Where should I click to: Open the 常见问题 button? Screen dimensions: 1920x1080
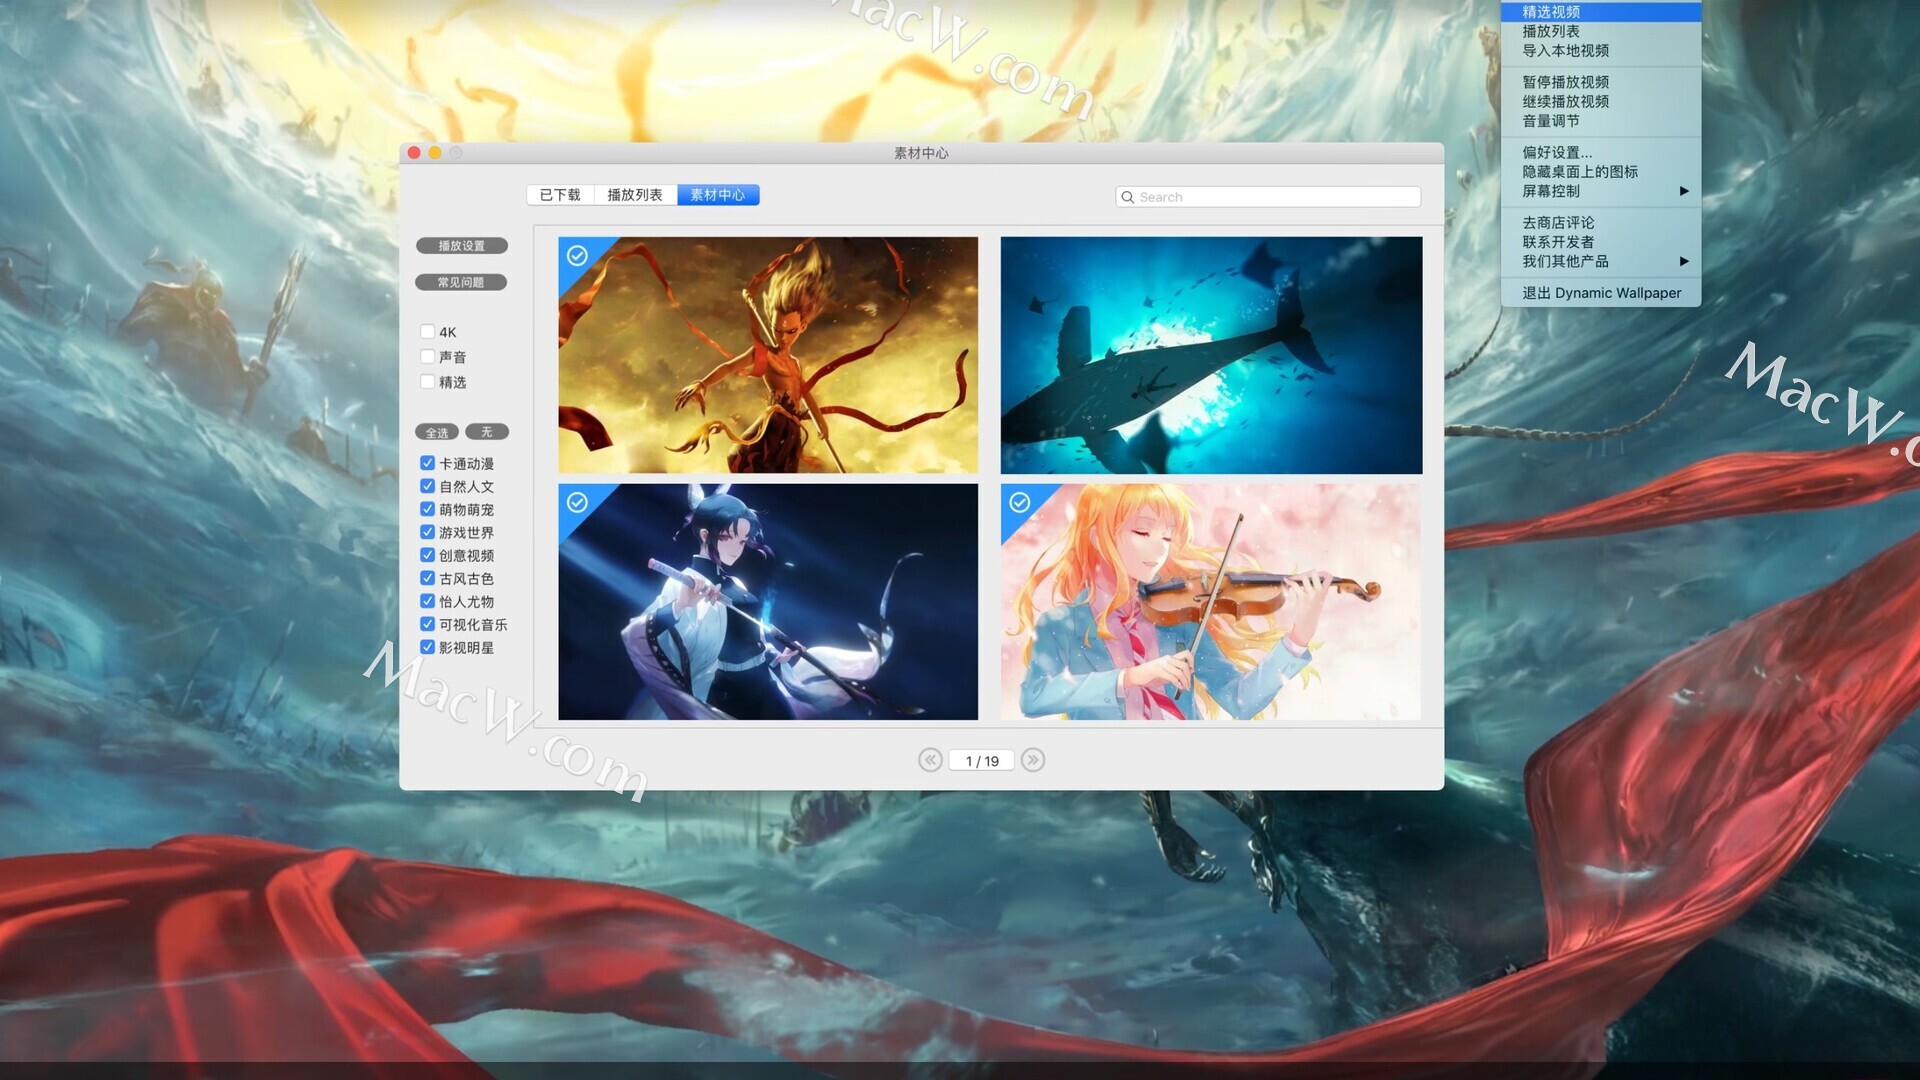pos(461,283)
